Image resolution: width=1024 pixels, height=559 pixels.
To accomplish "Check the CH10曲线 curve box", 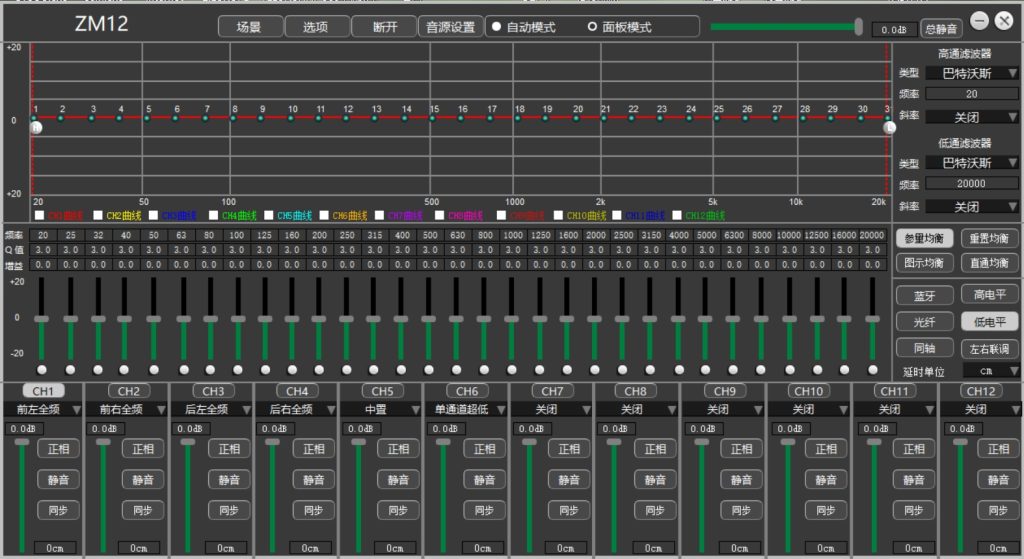I will pyautogui.click(x=558, y=215).
